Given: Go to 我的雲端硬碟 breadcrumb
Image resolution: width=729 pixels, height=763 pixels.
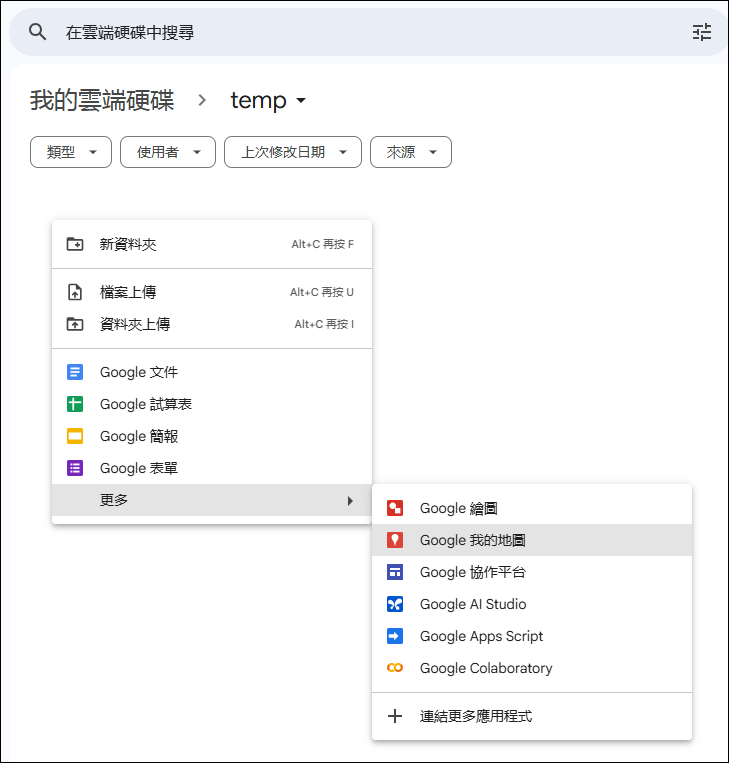Looking at the screenshot, I should point(102,100).
